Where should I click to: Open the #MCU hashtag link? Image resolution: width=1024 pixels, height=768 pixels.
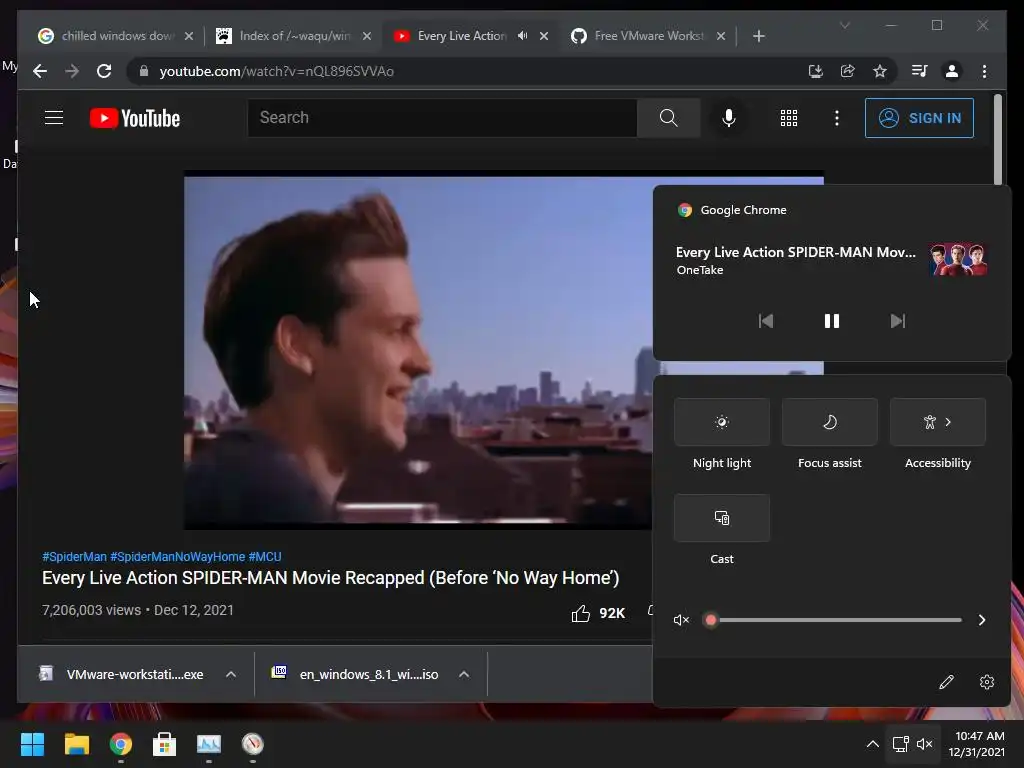pyautogui.click(x=264, y=556)
